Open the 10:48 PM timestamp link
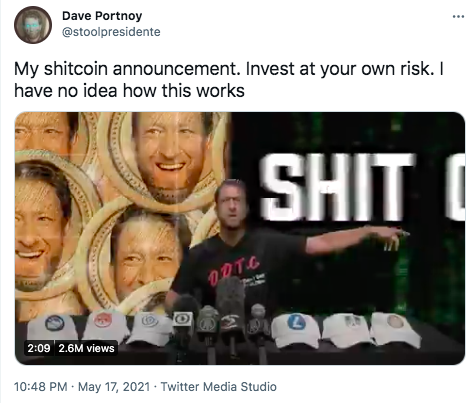 pyautogui.click(x=41, y=387)
